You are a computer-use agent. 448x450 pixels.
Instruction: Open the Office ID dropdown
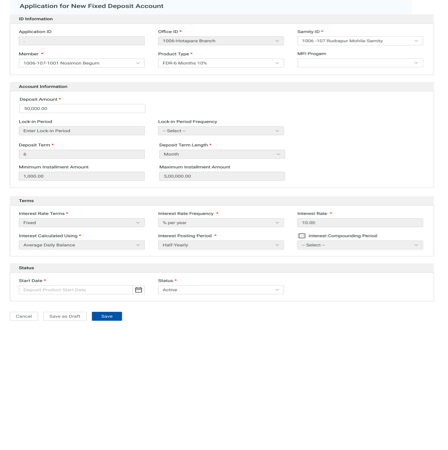point(221,41)
